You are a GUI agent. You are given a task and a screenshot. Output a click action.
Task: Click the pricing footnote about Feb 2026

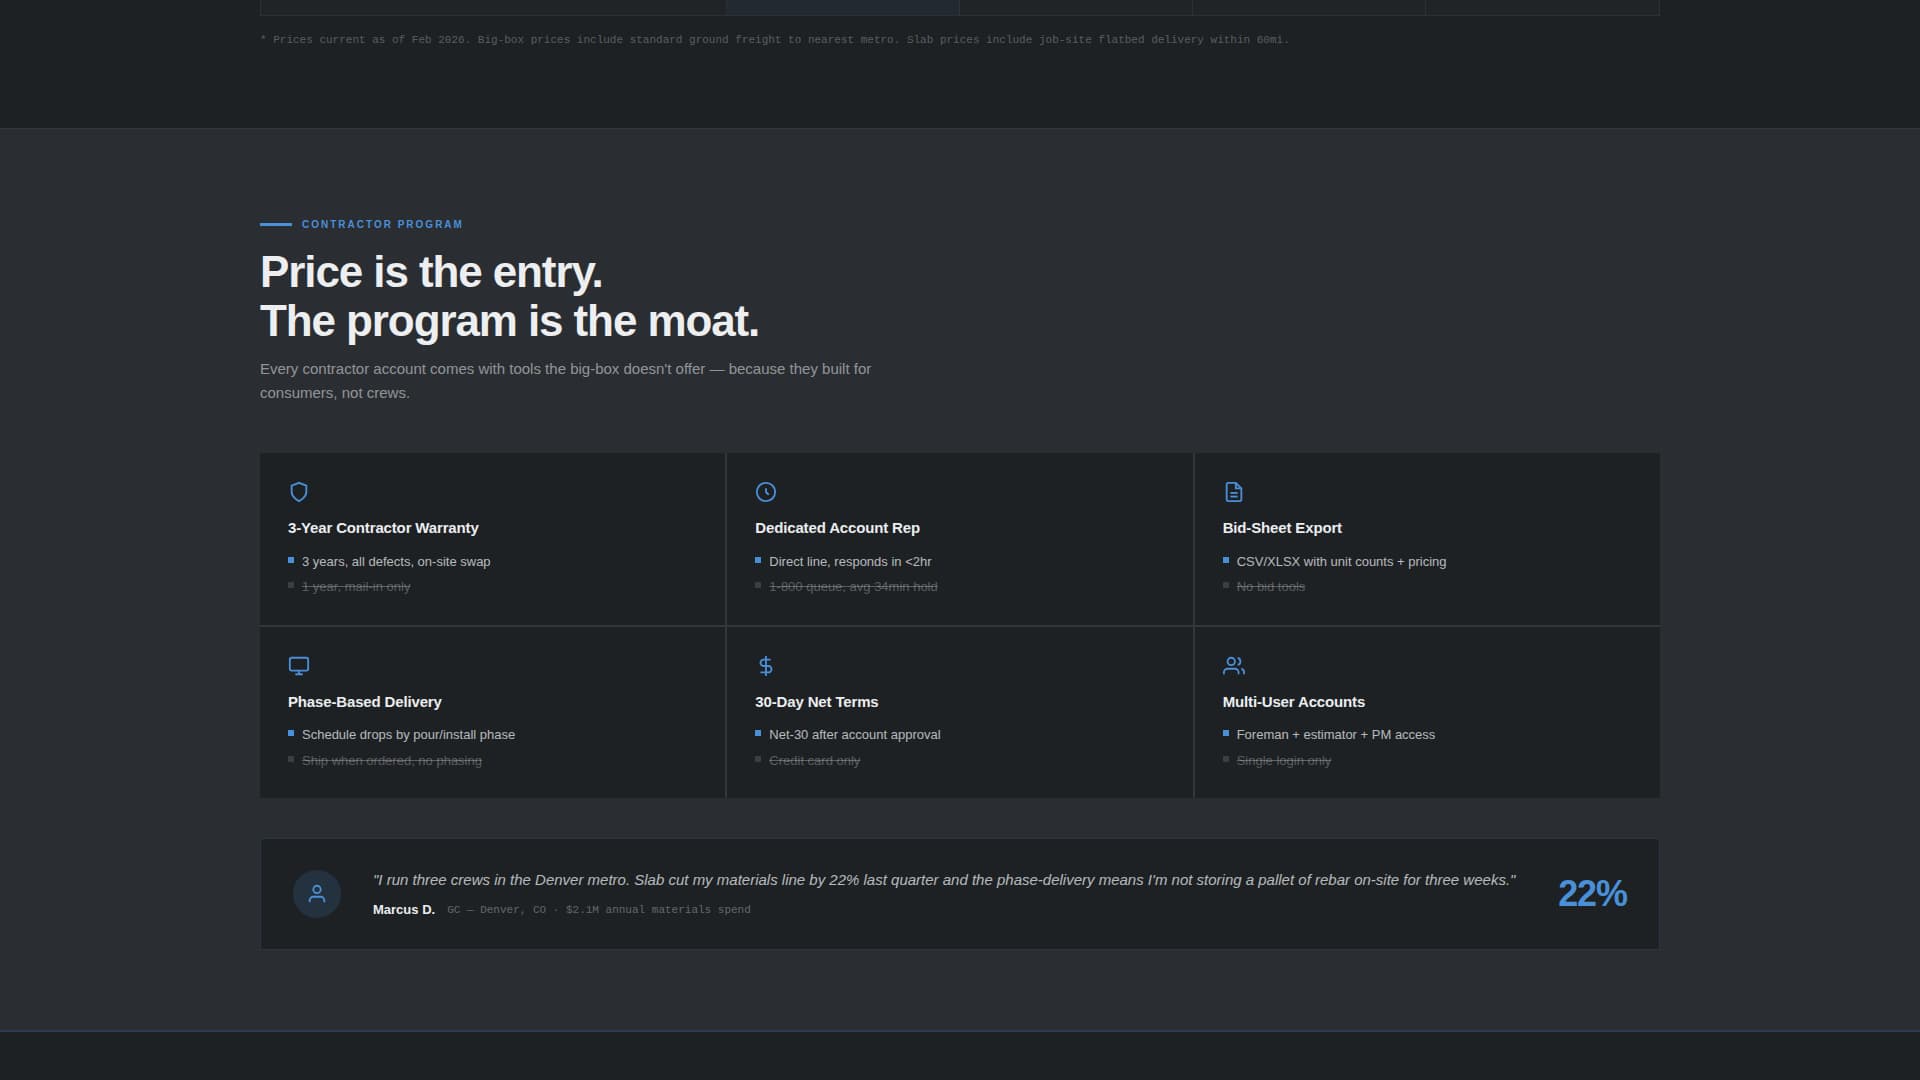click(775, 40)
